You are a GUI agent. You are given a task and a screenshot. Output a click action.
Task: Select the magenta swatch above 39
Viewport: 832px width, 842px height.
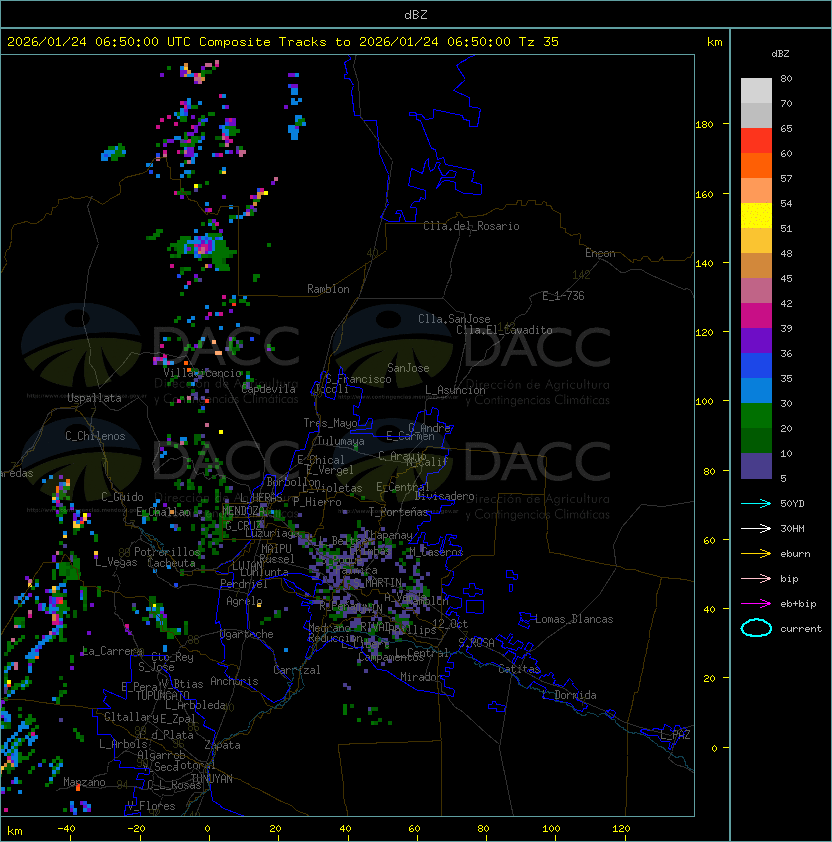[x=756, y=316]
